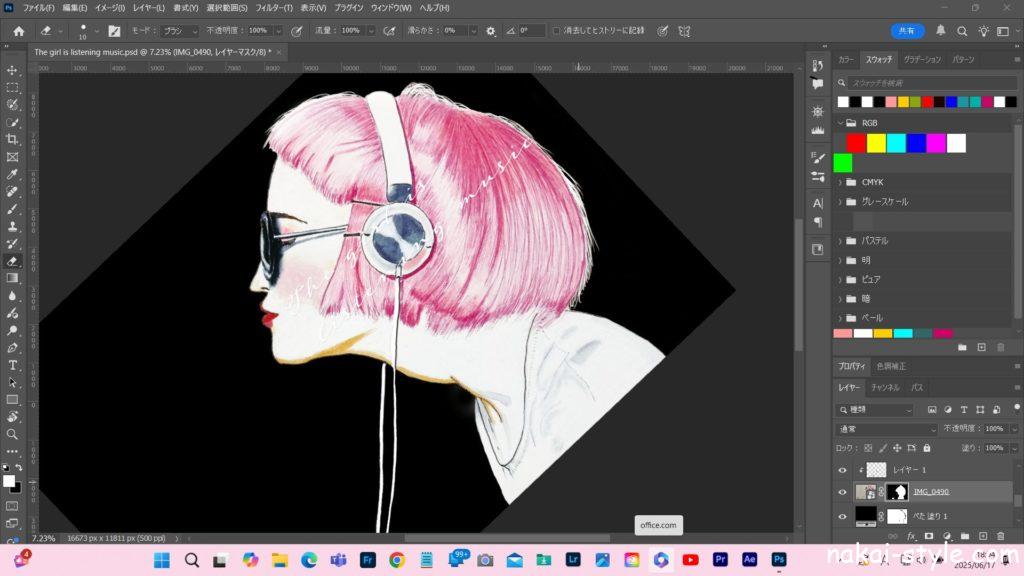Hide the レイヤー 1 layer
Viewport: 1024px width, 576px height.
pyautogui.click(x=842, y=469)
